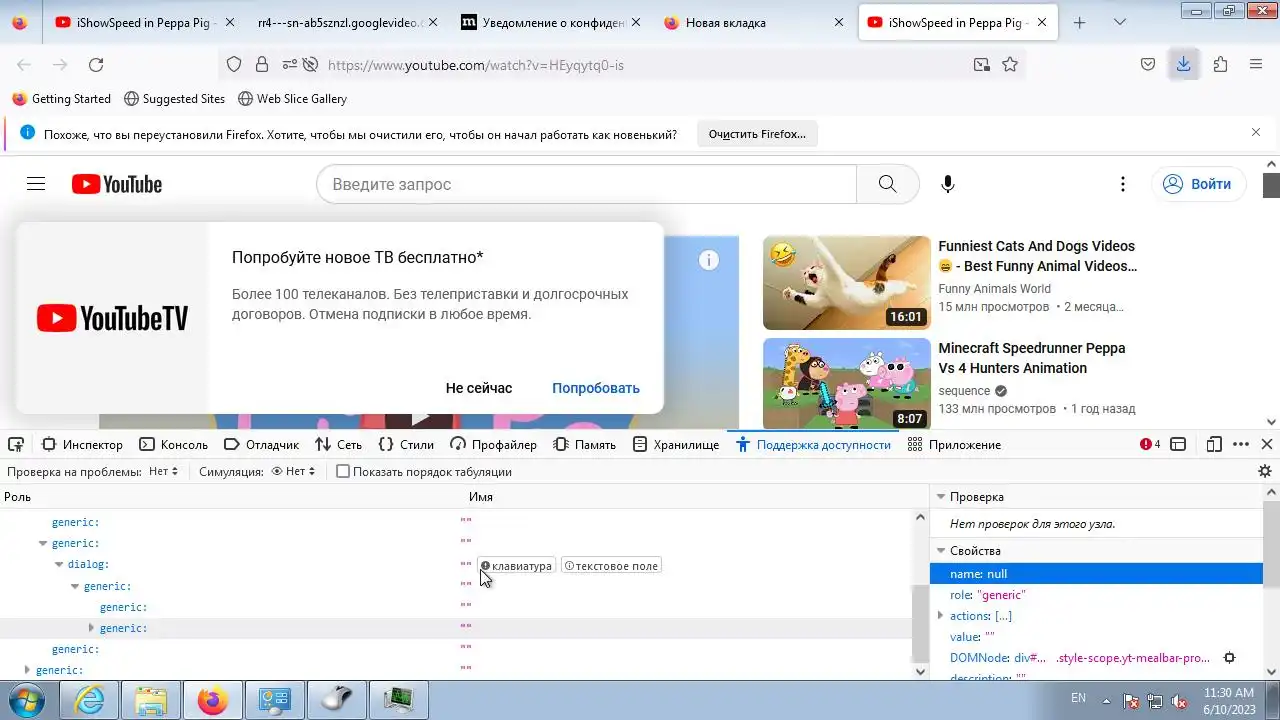Switch to the Уведомление о конфиденциальности tab

(552, 22)
